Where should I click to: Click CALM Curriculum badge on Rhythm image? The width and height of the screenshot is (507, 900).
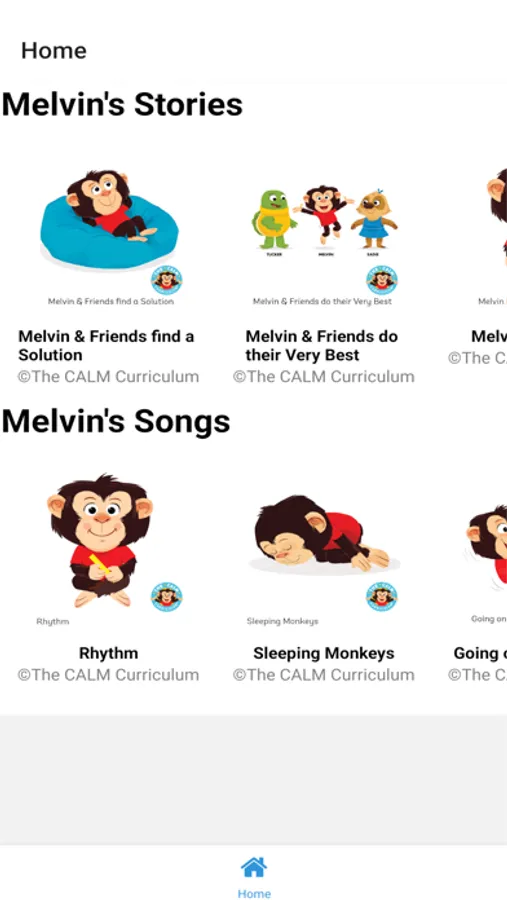167,597
